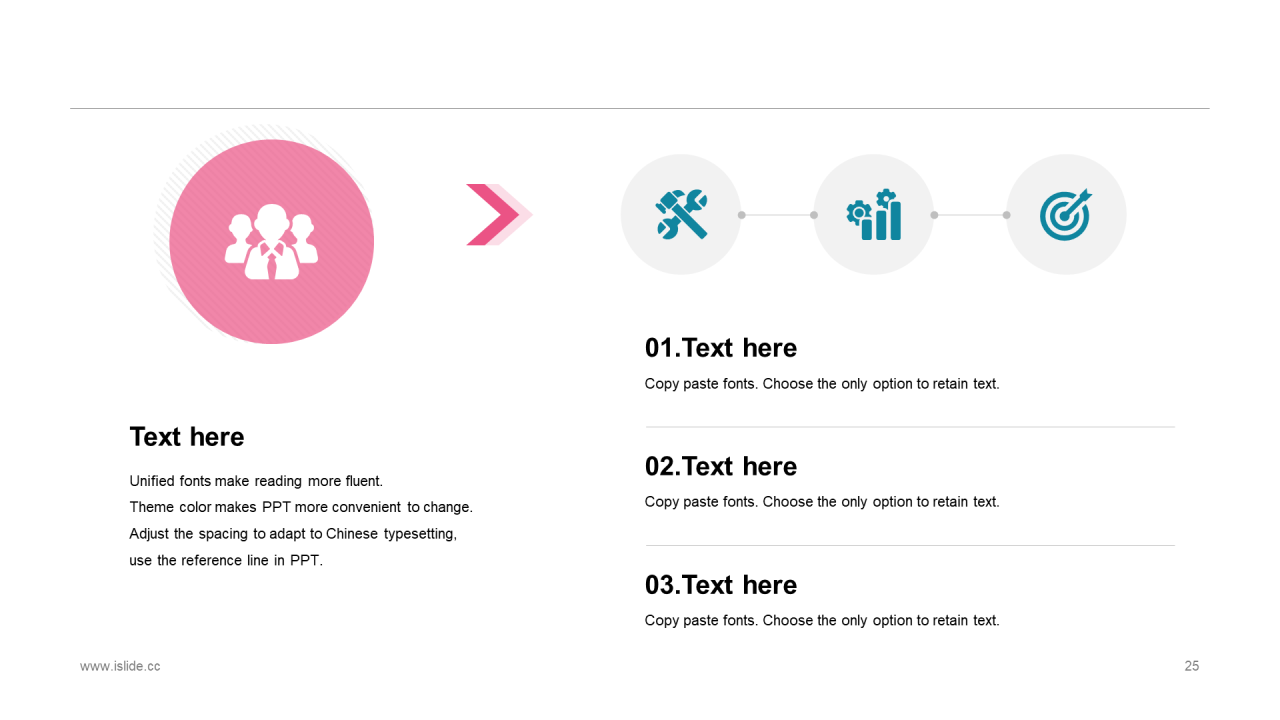This screenshot has width=1280, height=720.
Task: Click the pink chevron arrow shape
Action: [493, 214]
